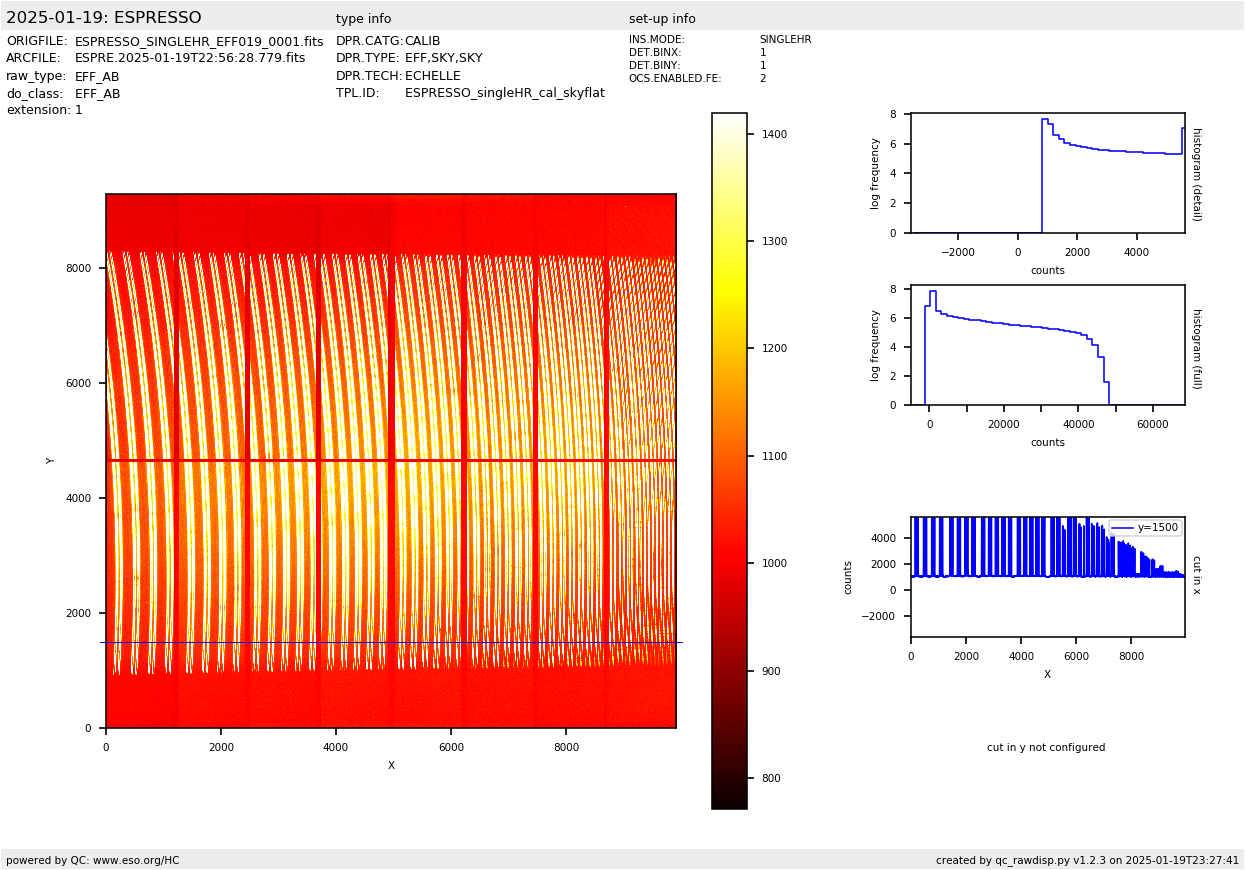
Task: Click the DPR.TECH value ECHELLE
Action: coord(432,76)
